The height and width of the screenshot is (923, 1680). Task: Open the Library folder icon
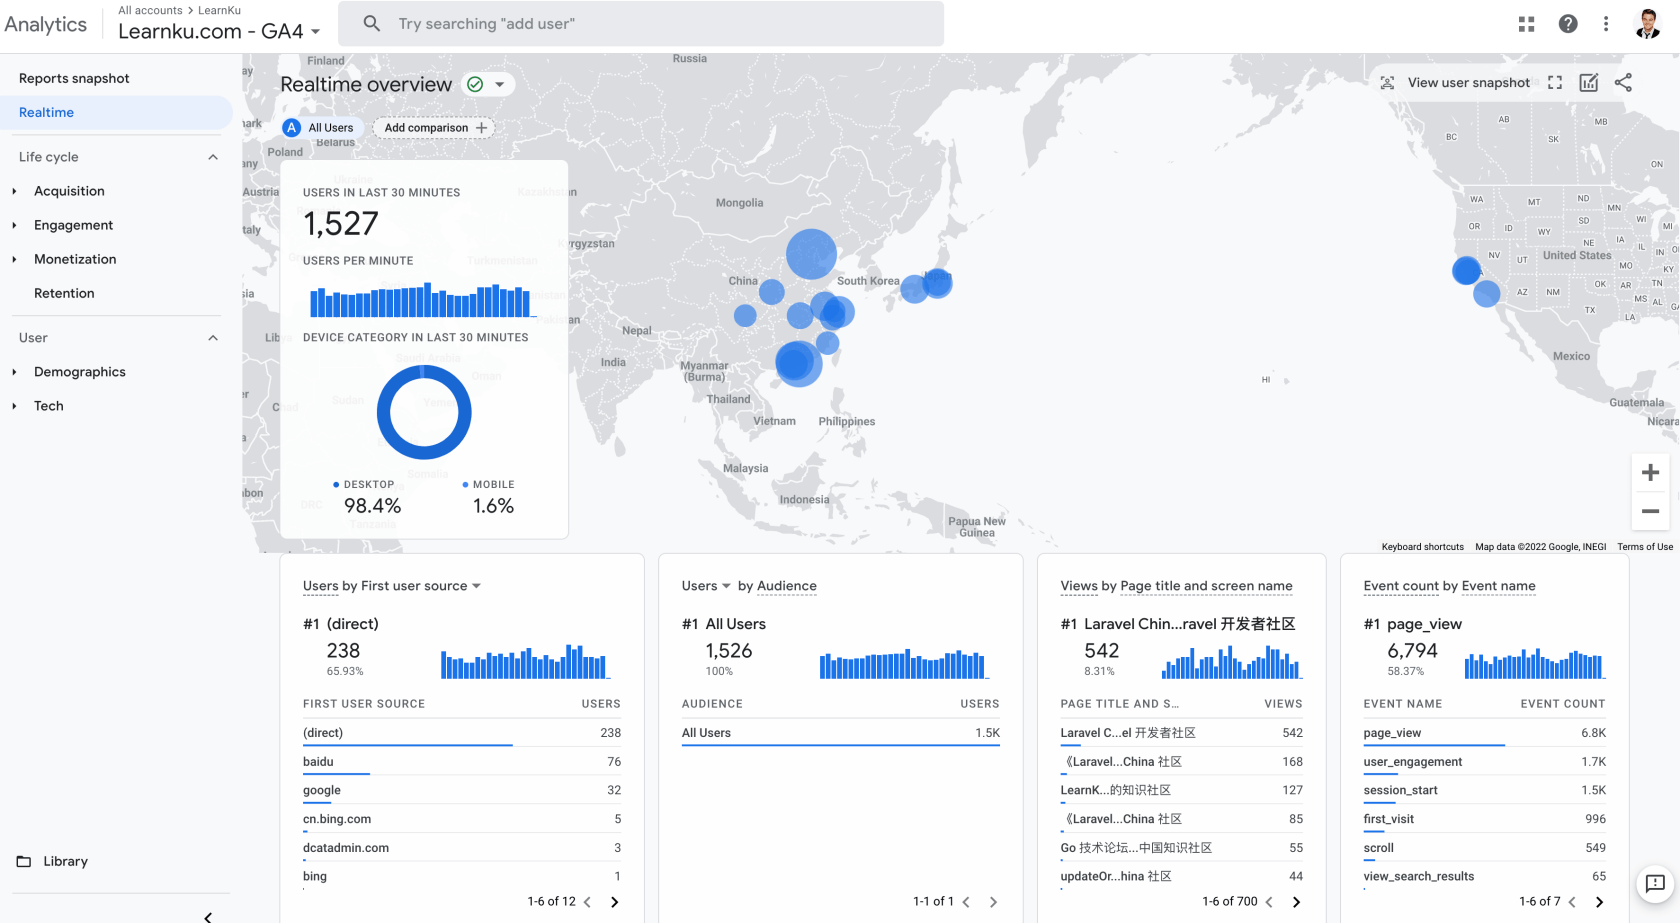click(24, 861)
